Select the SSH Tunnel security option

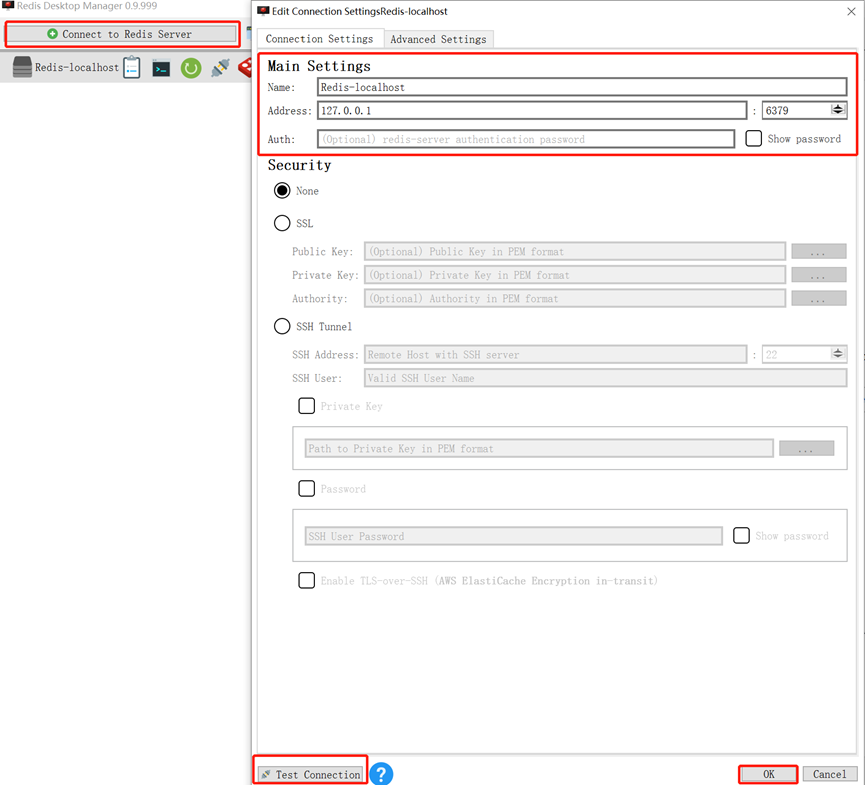pyautogui.click(x=282, y=326)
